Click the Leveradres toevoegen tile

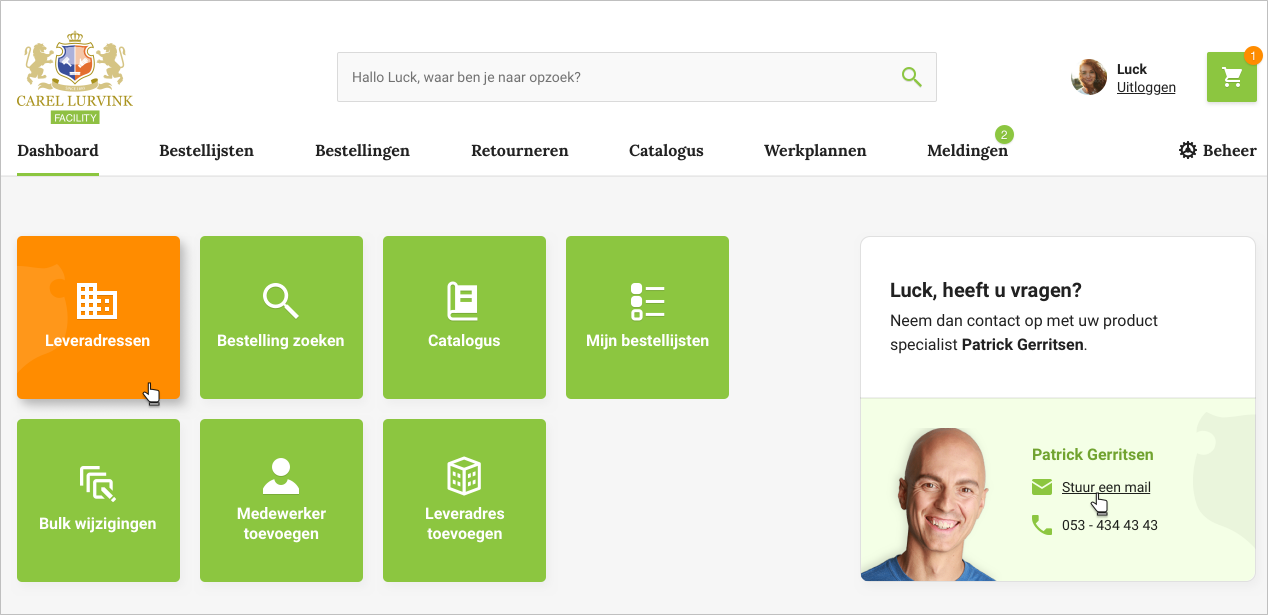click(464, 500)
